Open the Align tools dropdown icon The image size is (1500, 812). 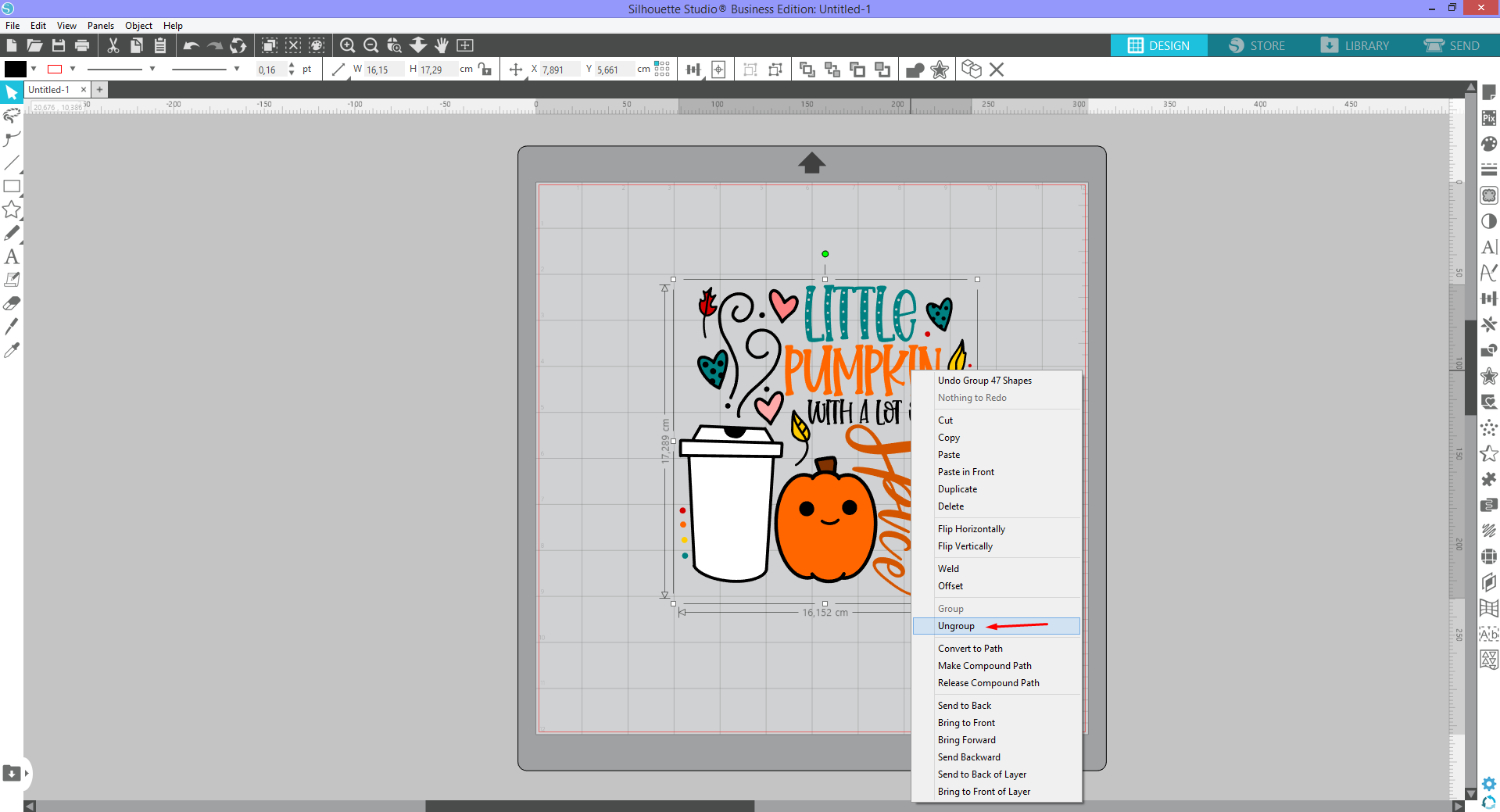(693, 69)
